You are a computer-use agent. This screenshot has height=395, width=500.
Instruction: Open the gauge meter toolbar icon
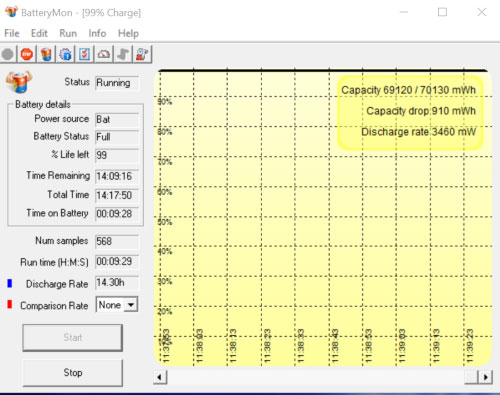tap(104, 54)
